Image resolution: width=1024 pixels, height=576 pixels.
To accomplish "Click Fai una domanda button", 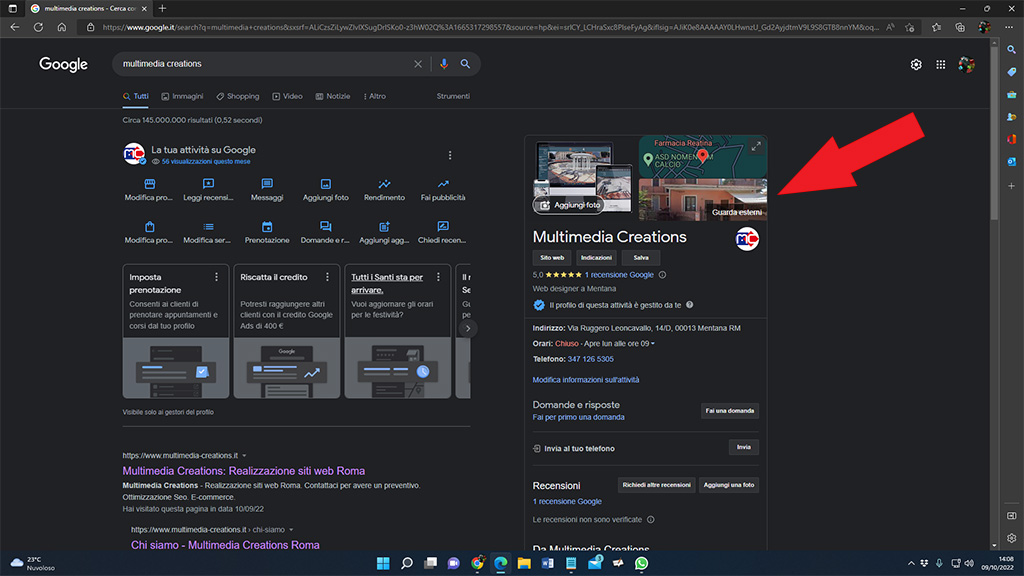I will pyautogui.click(x=729, y=411).
